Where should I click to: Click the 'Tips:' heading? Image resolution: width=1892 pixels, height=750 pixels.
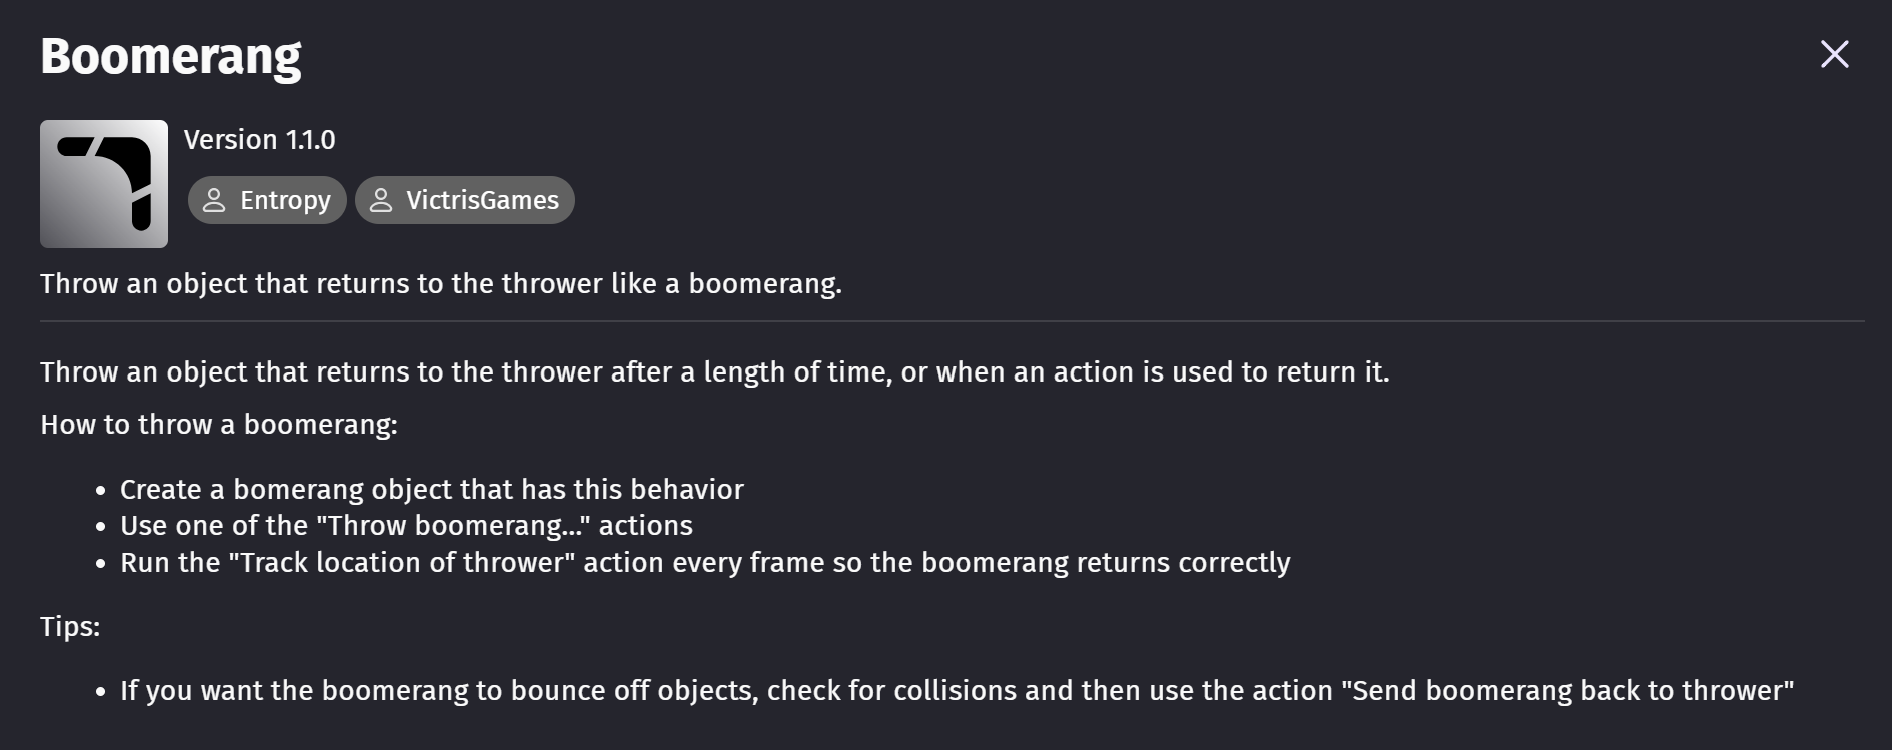point(70,627)
